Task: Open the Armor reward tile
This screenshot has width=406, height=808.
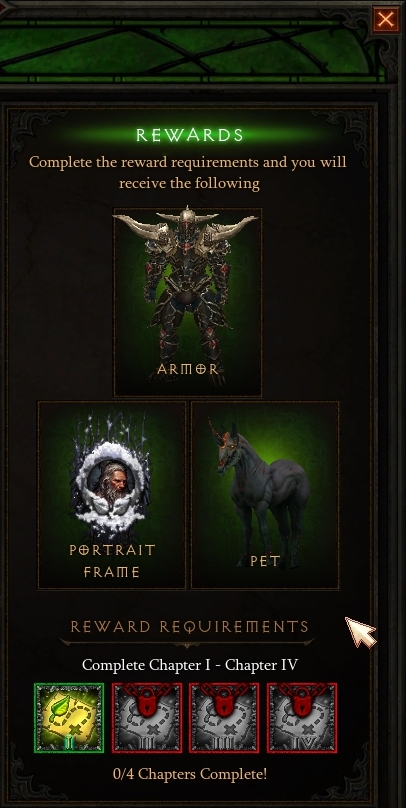Action: tap(188, 302)
